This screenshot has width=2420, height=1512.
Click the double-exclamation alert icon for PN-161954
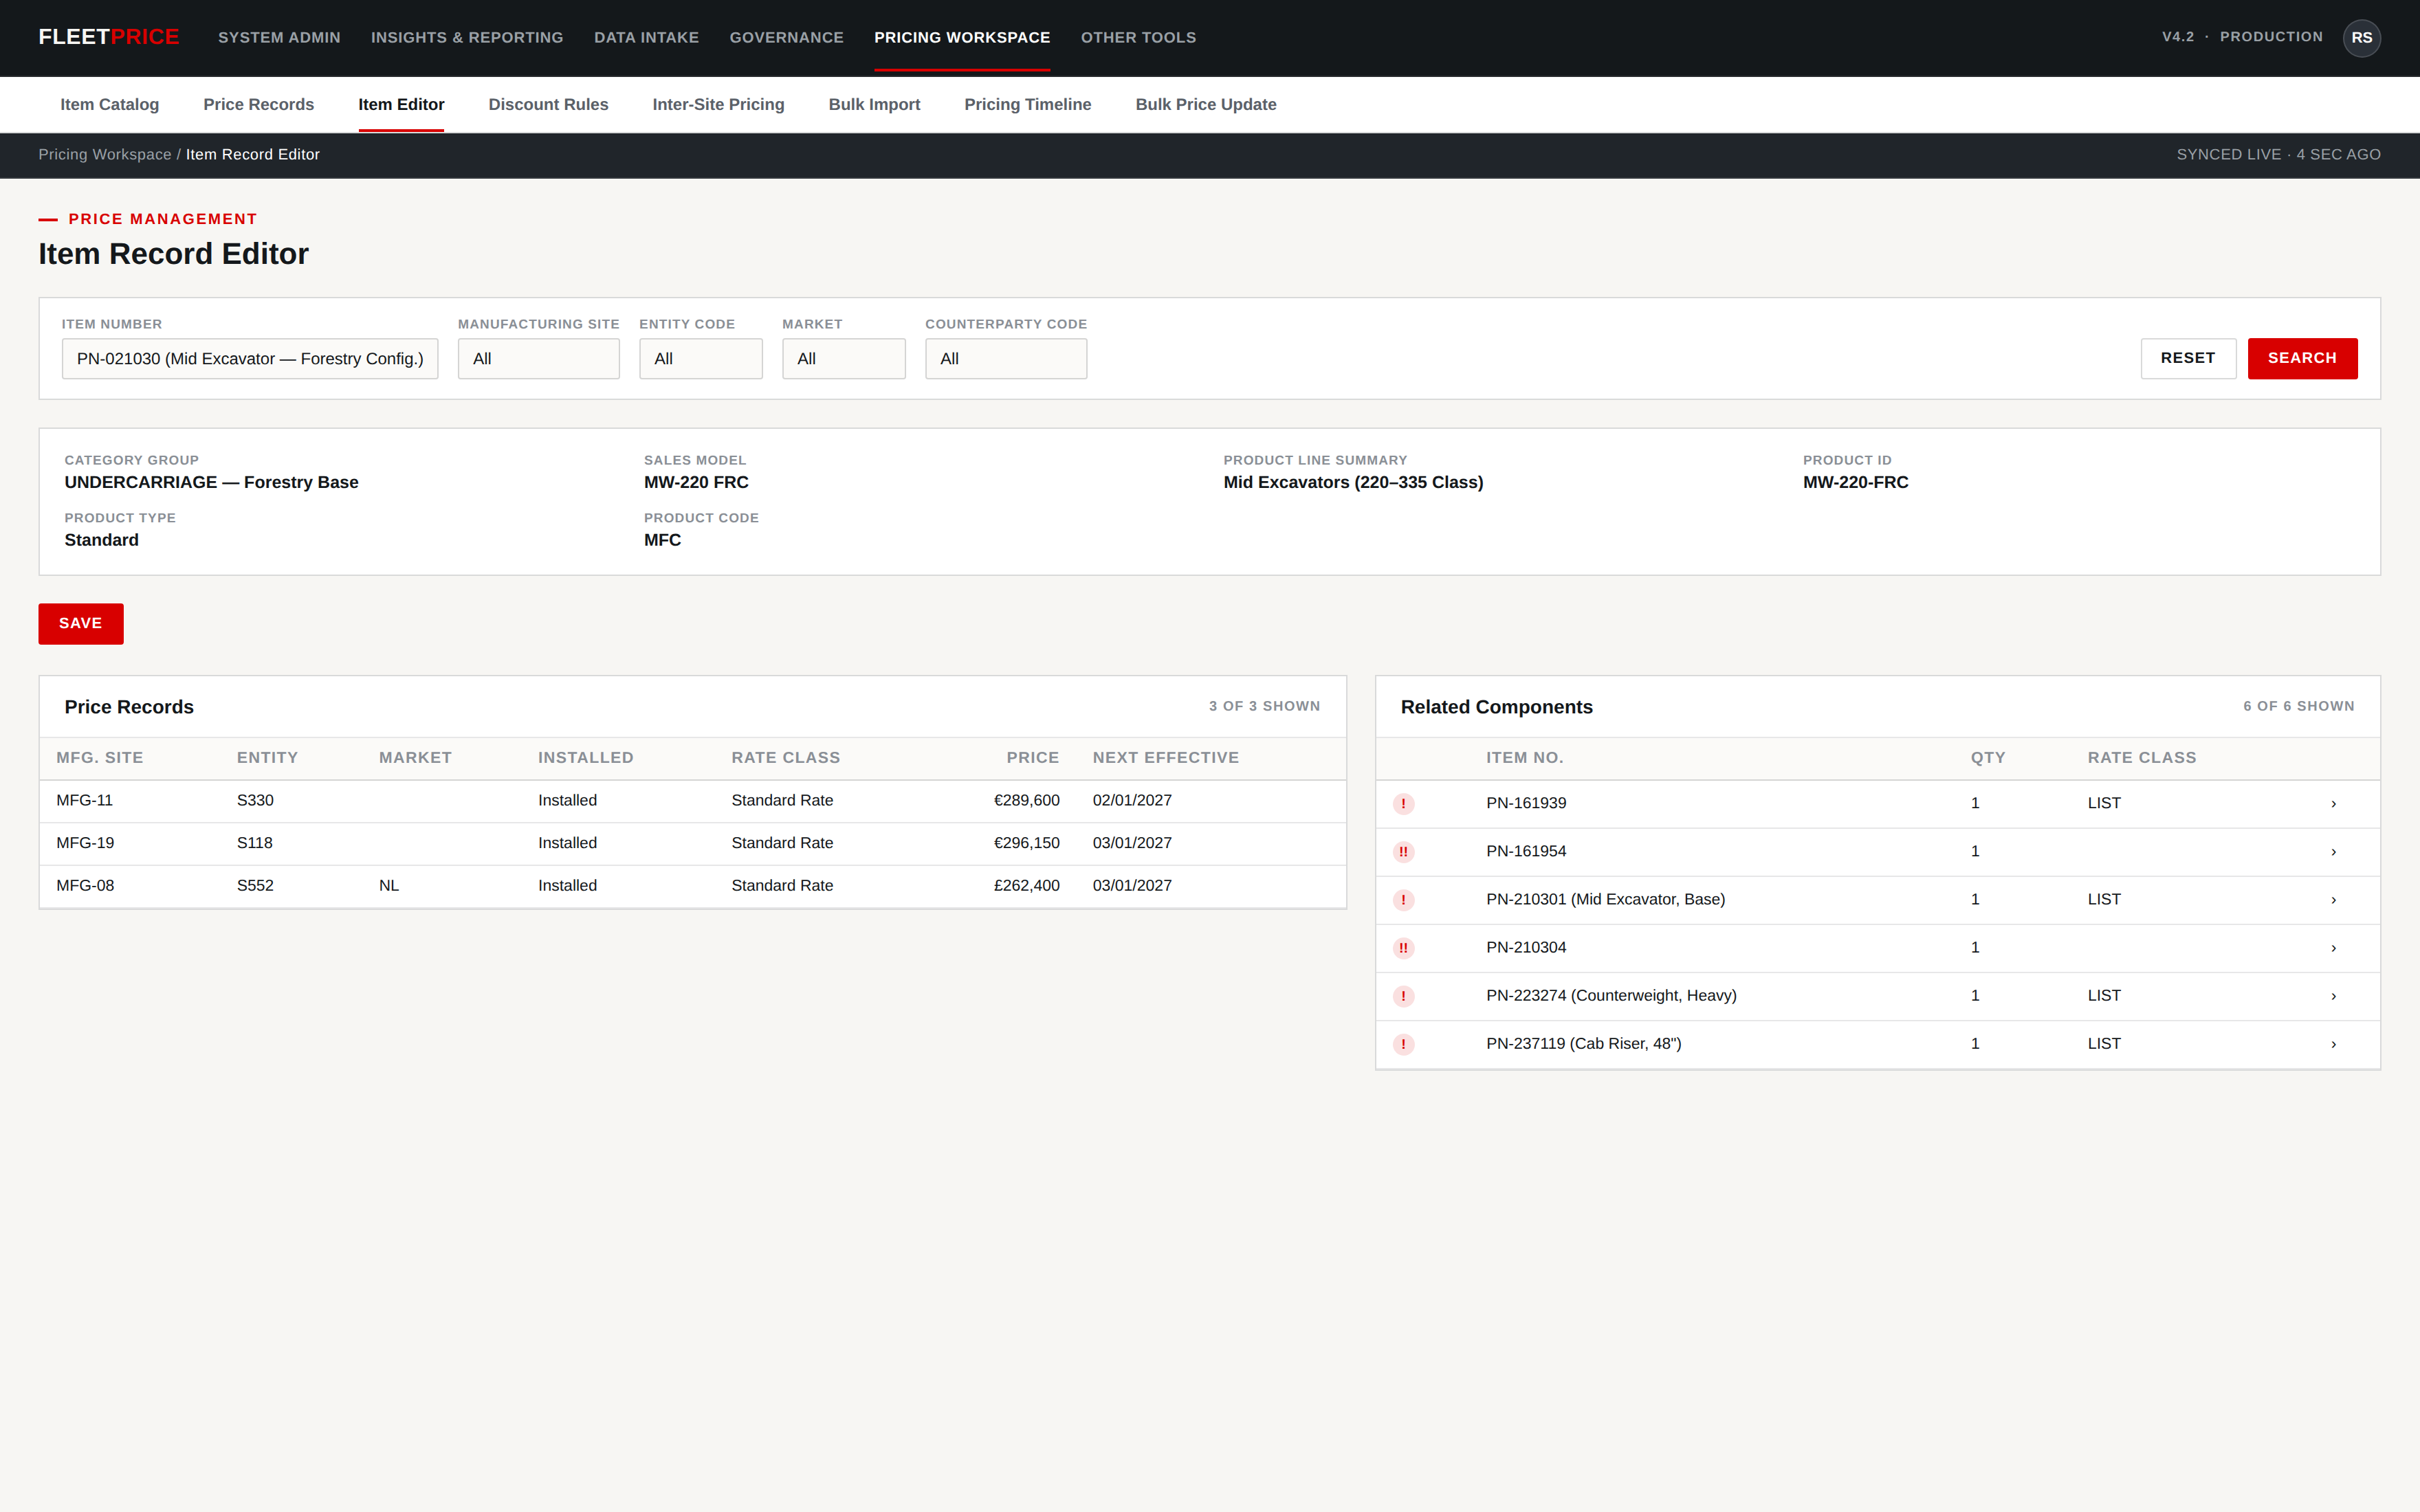coord(1403,852)
